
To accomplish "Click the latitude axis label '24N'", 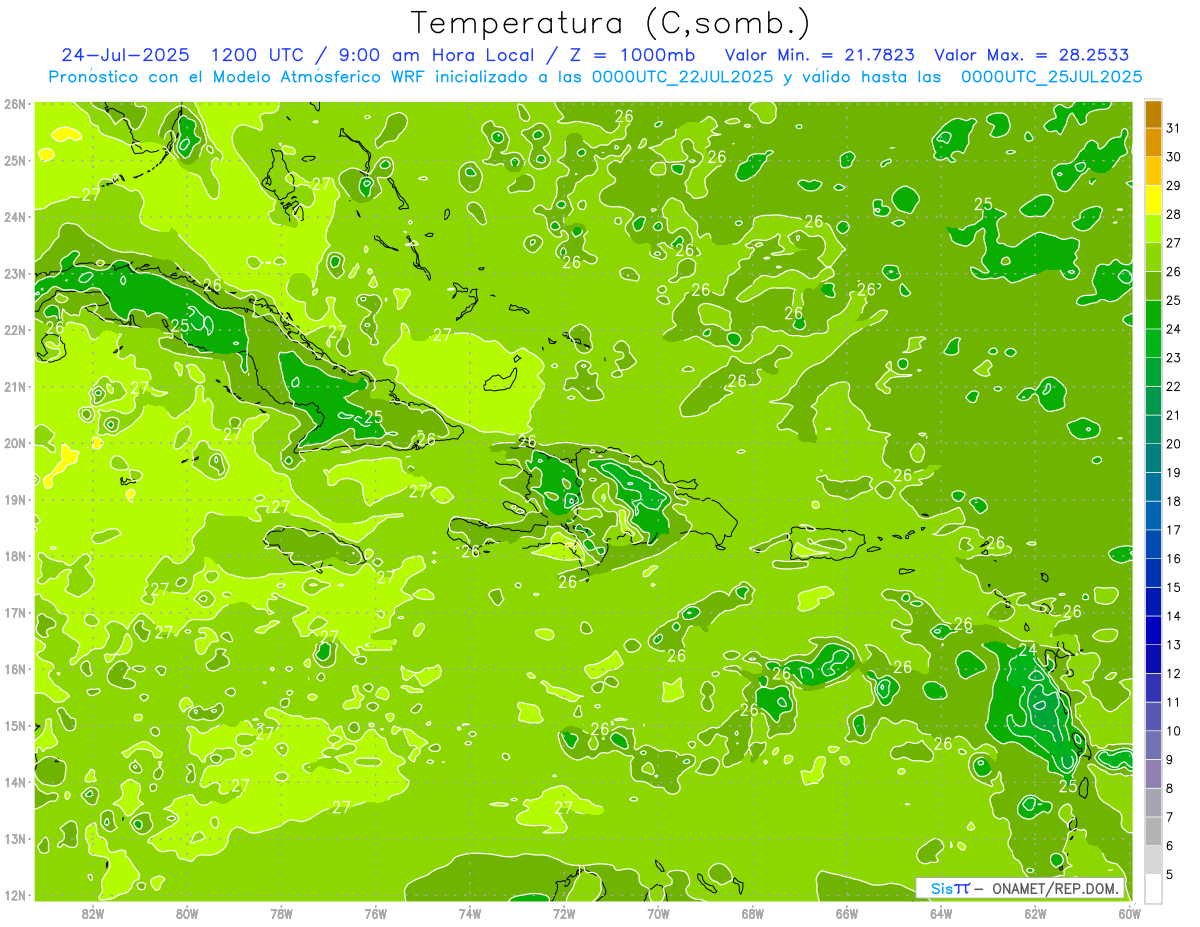I will (x=15, y=217).
